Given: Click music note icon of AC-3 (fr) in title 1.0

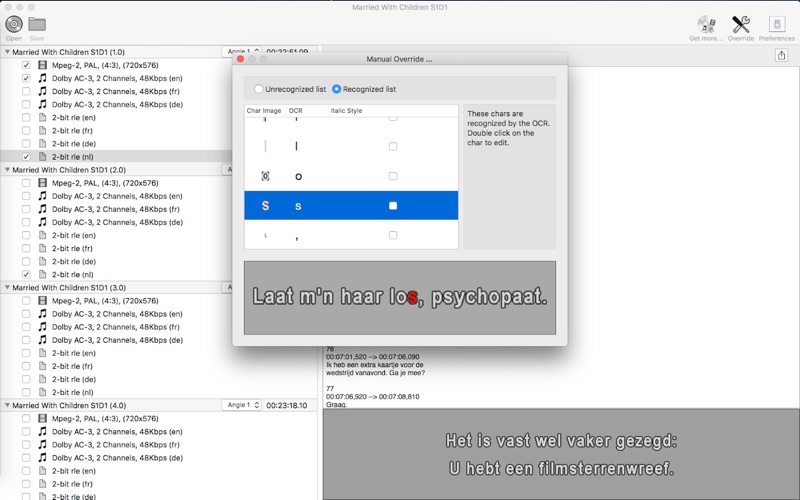Looking at the screenshot, I should point(43,91).
